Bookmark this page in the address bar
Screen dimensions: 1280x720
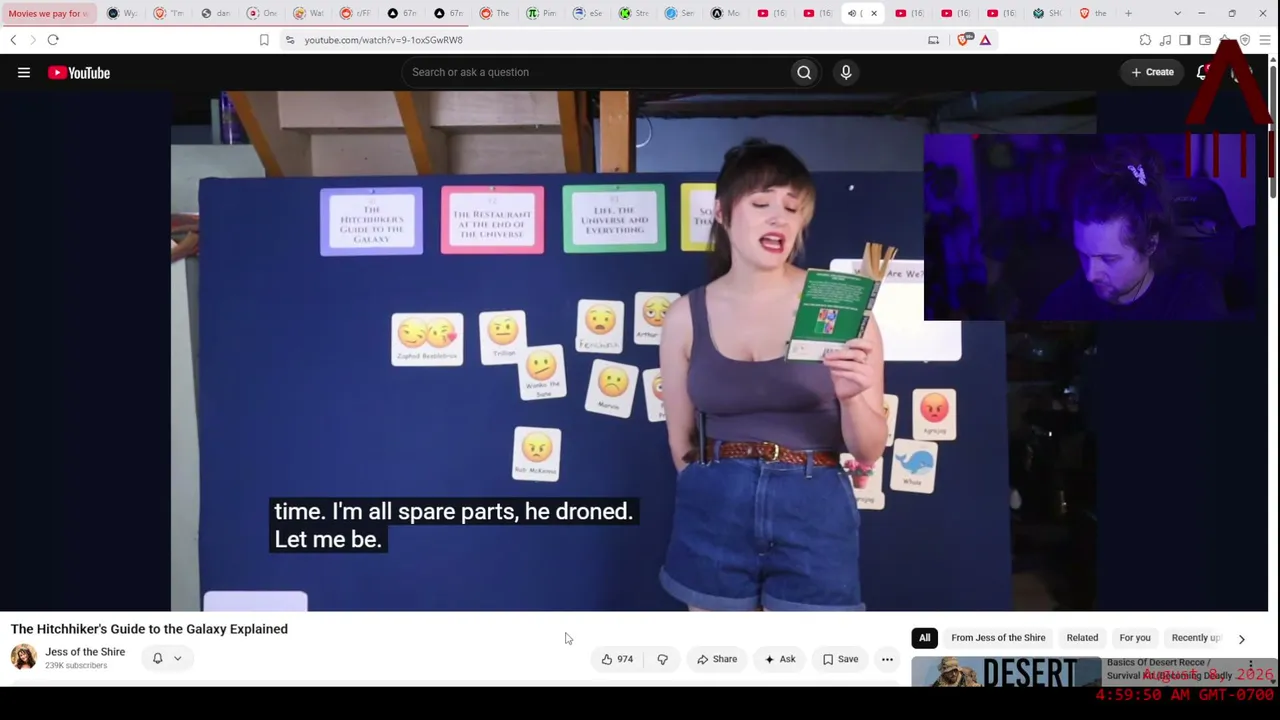[x=264, y=40]
